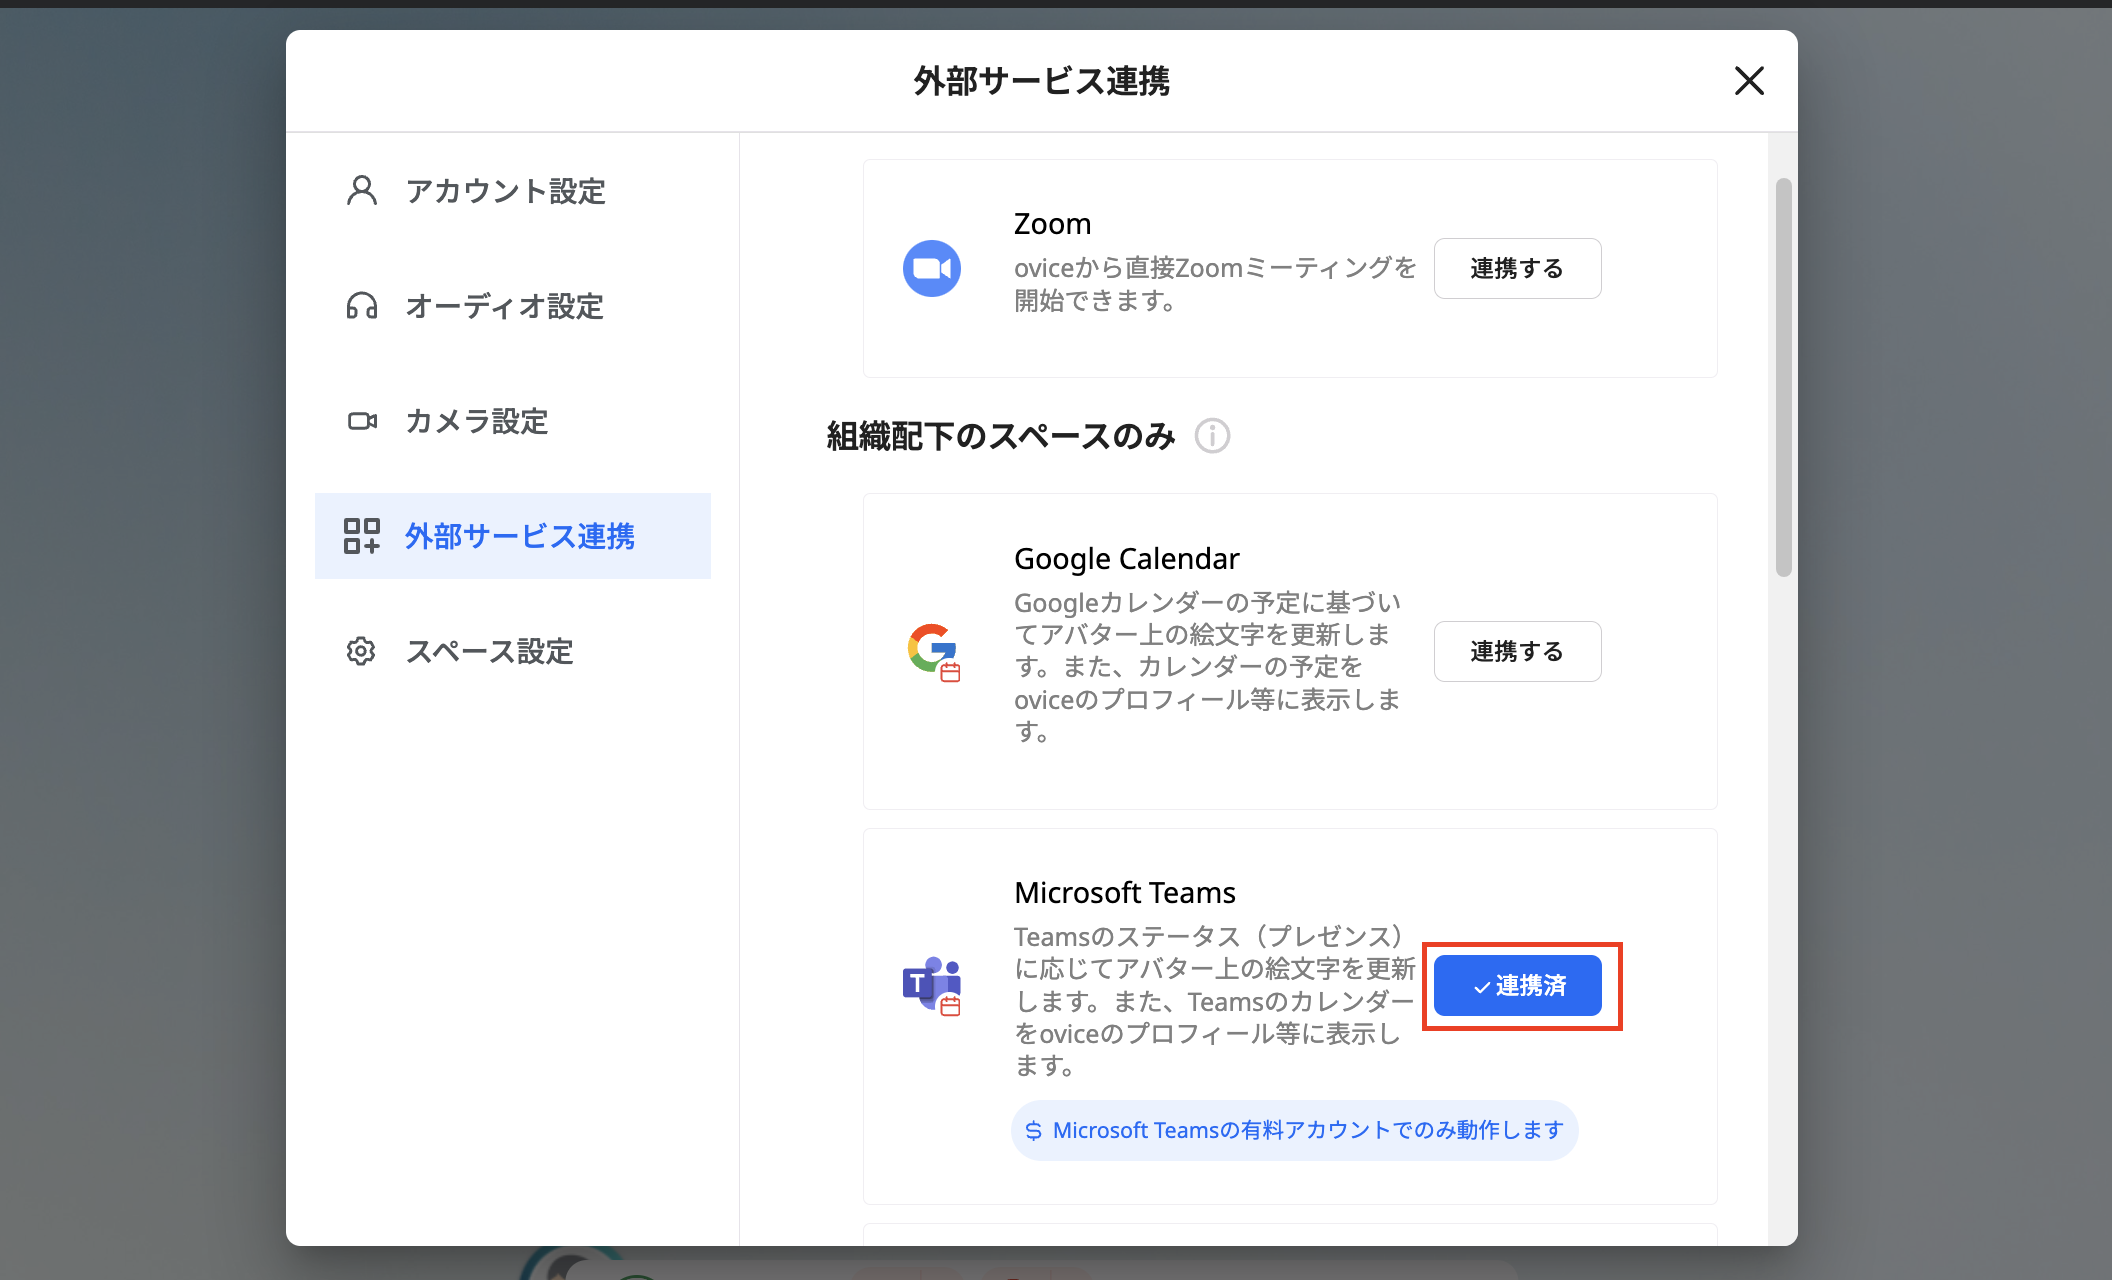Click 連携する to connect Zoom
This screenshot has height=1280, width=2112.
(x=1517, y=268)
